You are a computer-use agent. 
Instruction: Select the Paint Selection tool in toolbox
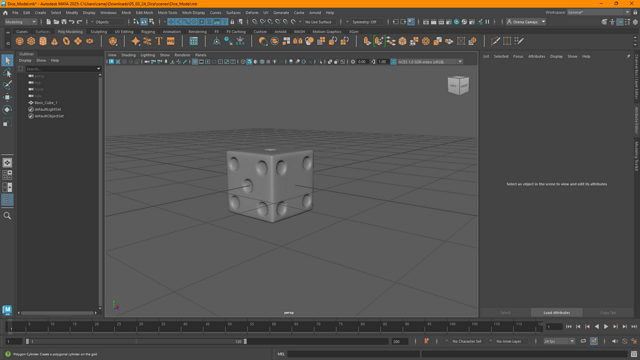click(7, 85)
